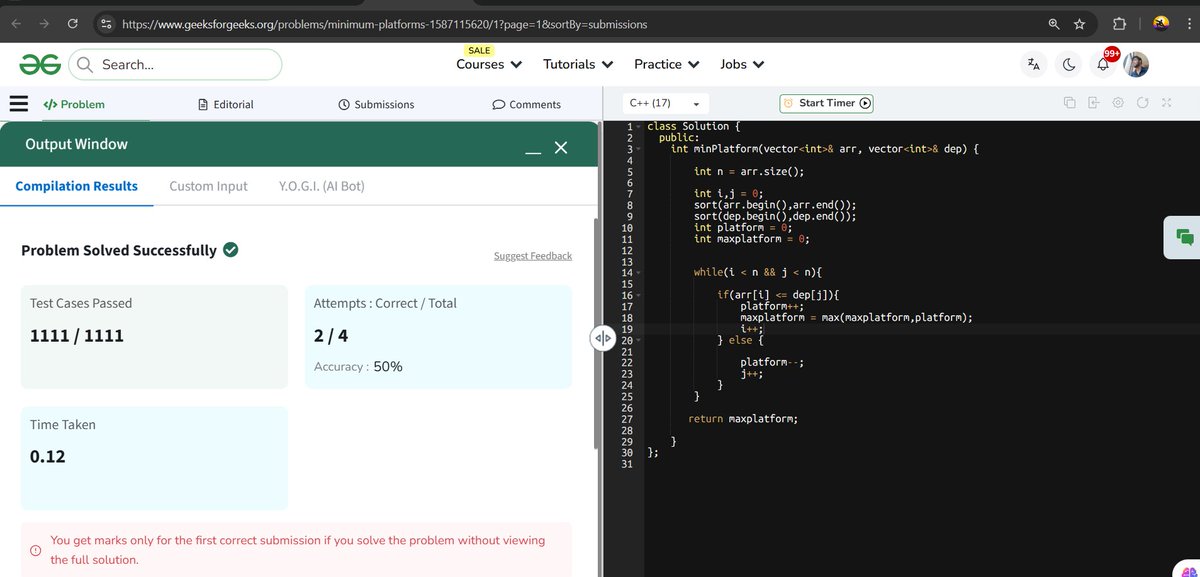Toggle dark mode moon icon
The image size is (1200, 577).
click(1068, 64)
